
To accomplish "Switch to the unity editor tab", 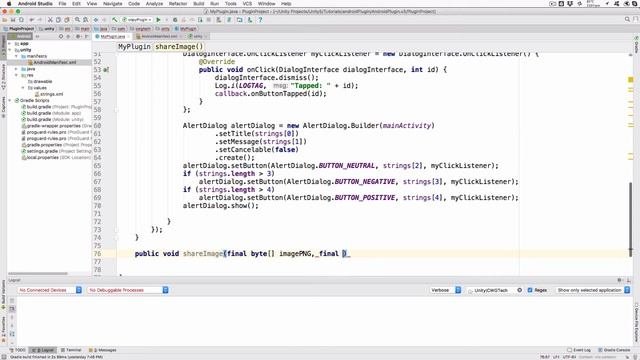I will click(x=198, y=36).
